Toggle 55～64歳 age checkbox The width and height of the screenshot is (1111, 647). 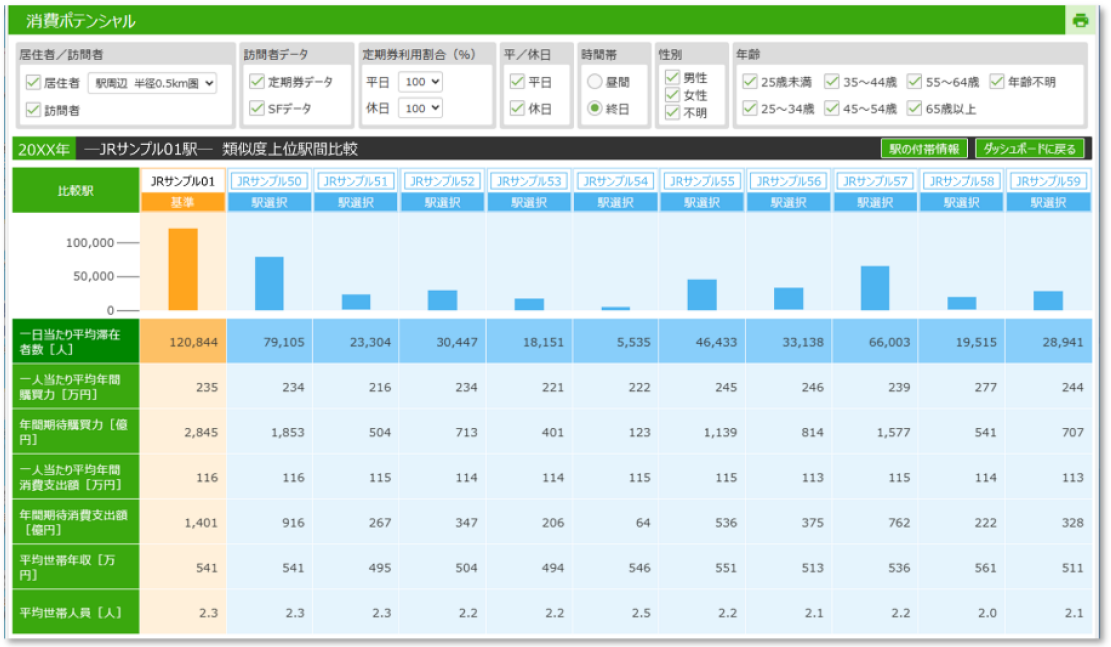(x=915, y=81)
